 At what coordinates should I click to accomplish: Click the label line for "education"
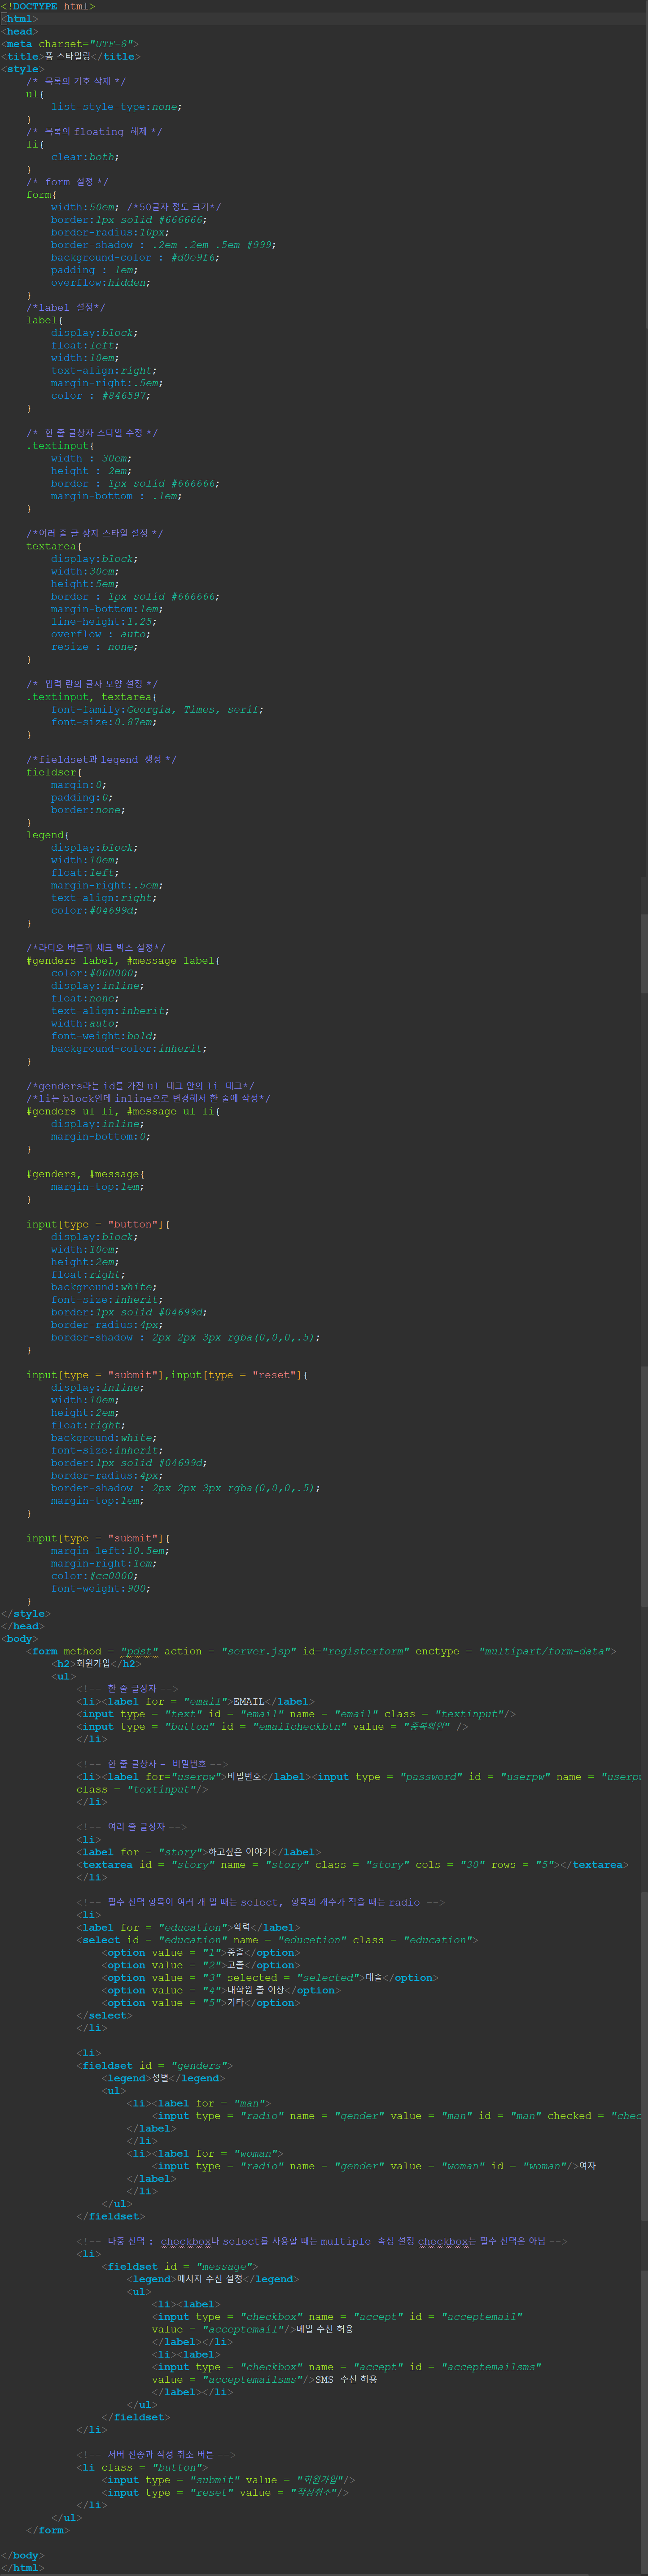[189, 1927]
